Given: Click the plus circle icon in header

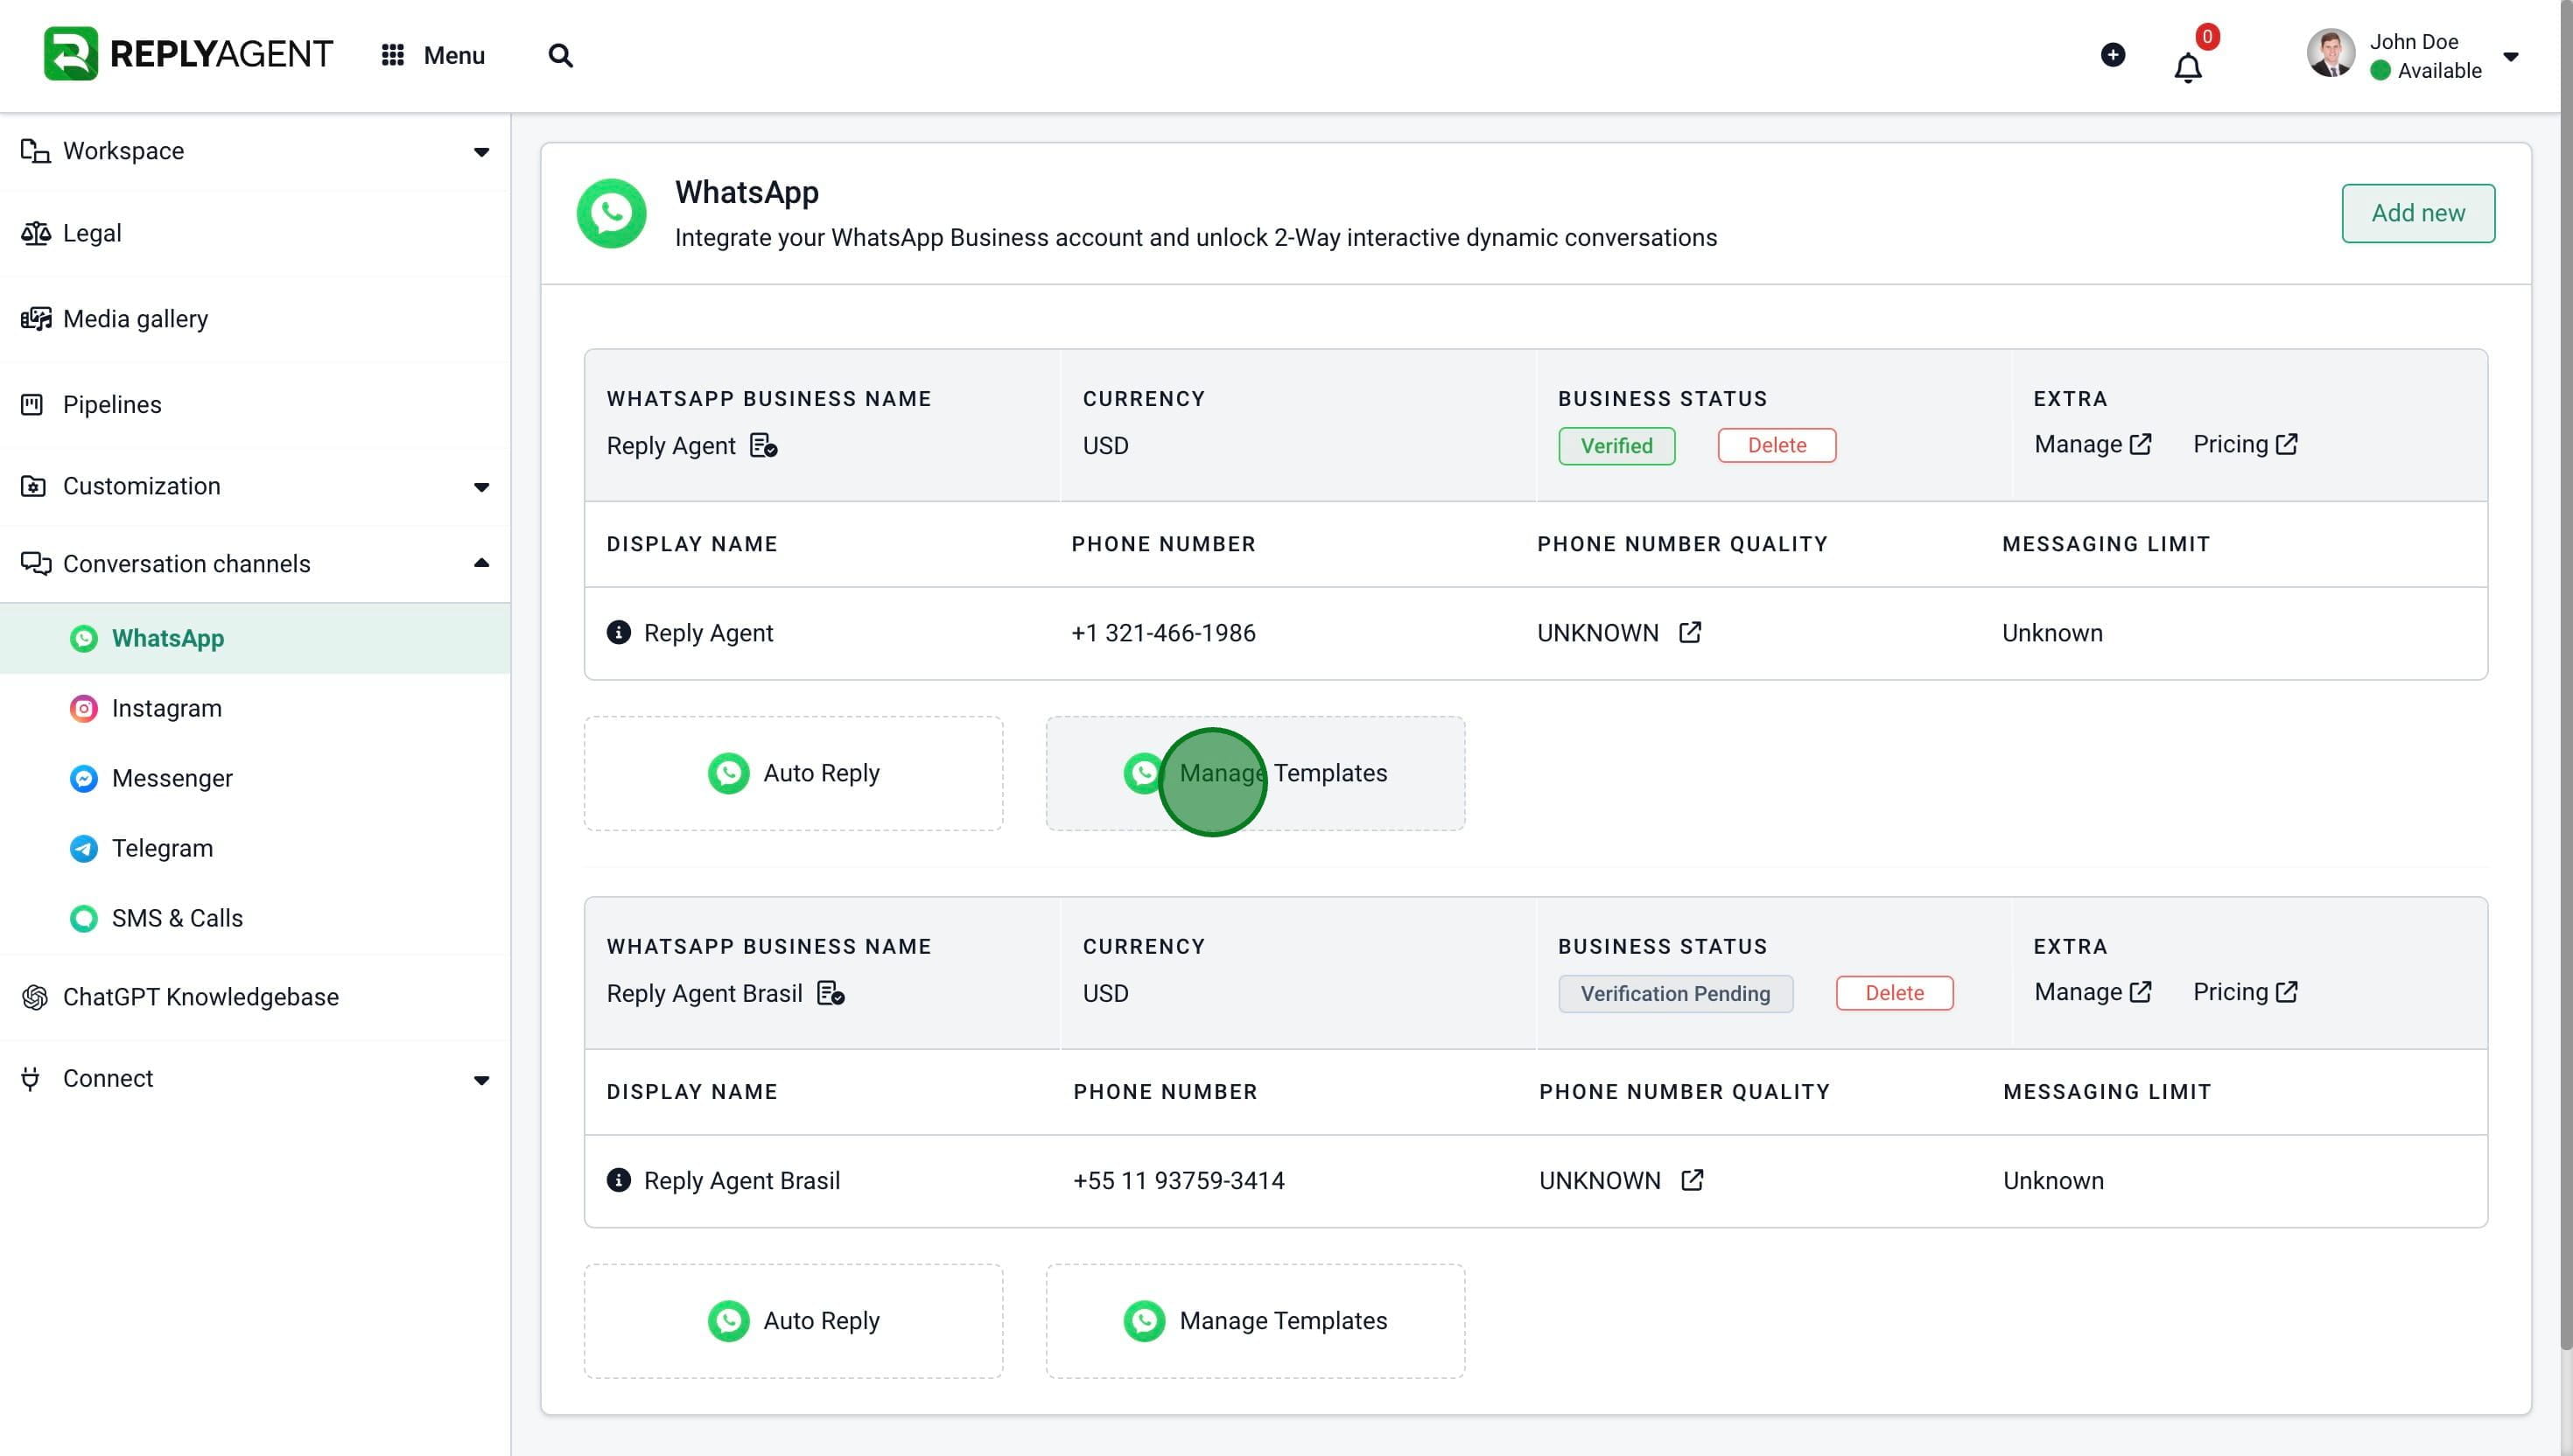Looking at the screenshot, I should pos(2113,55).
